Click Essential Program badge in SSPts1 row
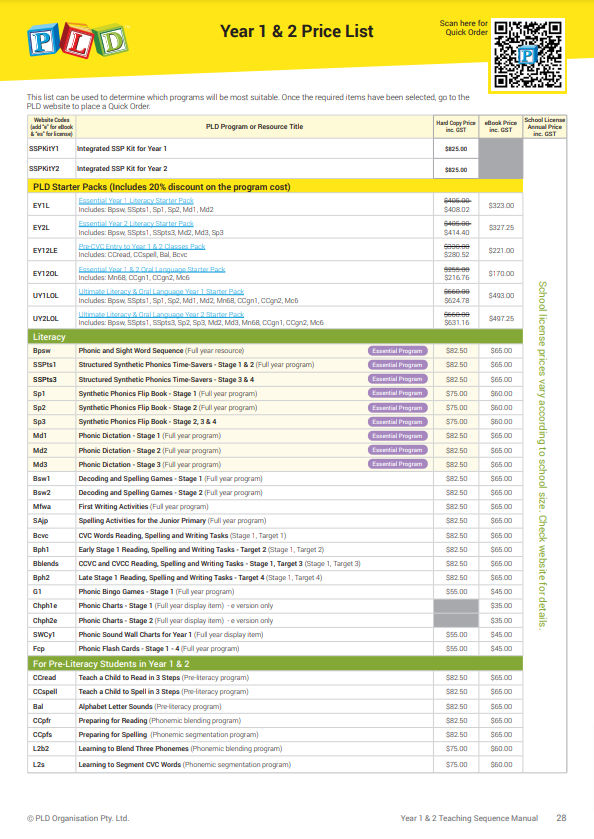This screenshot has height=839, width=594. point(398,365)
